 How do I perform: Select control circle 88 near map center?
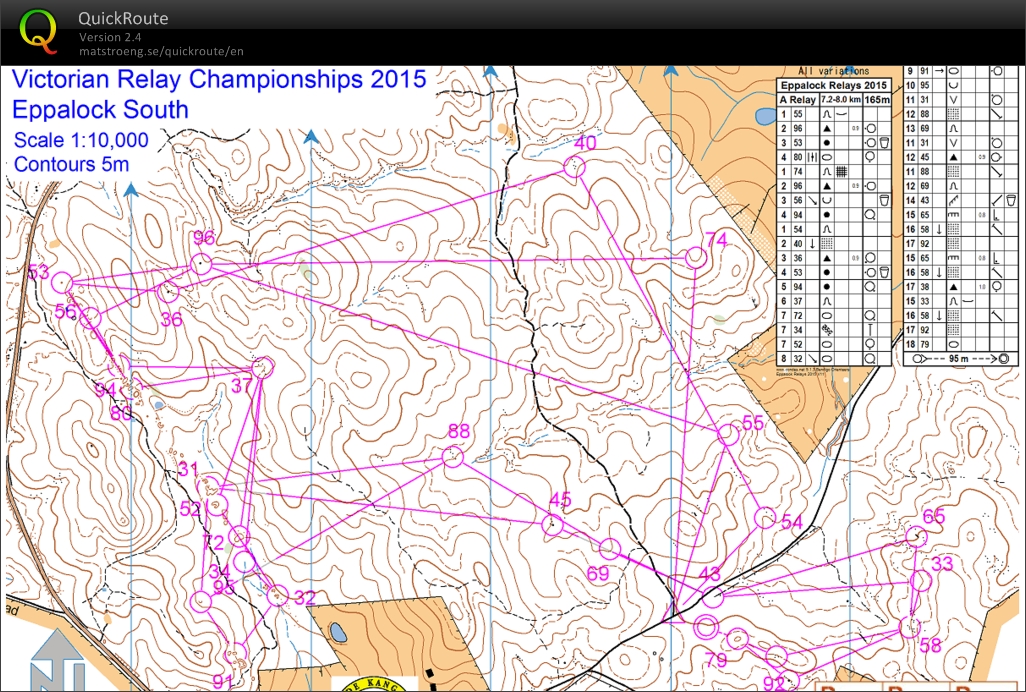(x=453, y=456)
